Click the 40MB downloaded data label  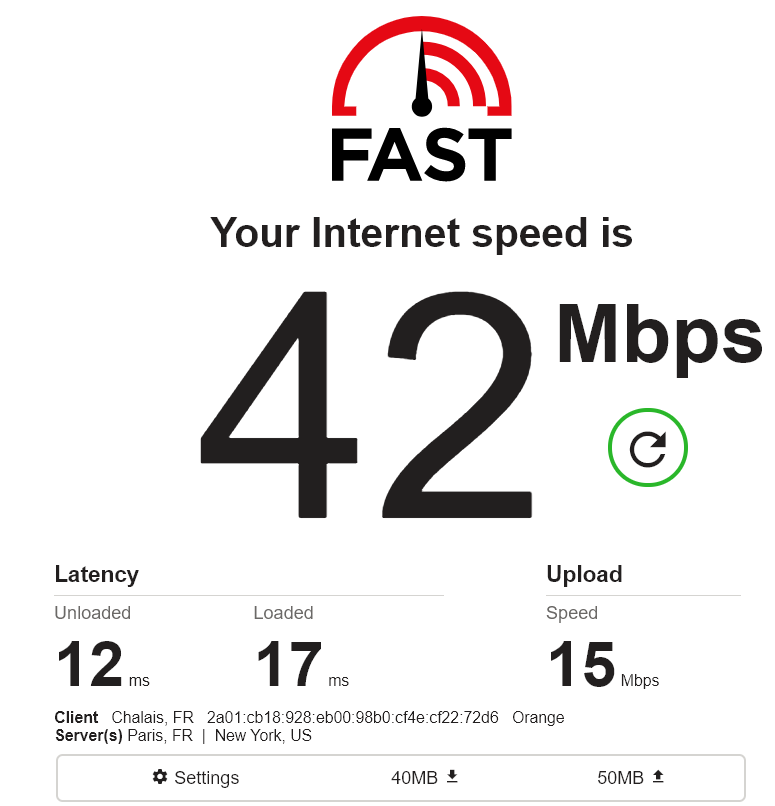(414, 778)
